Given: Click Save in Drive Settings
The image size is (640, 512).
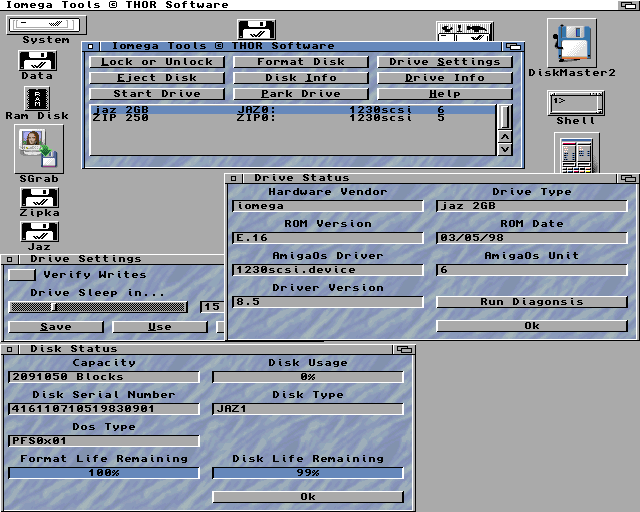Looking at the screenshot, I should click(56, 327).
